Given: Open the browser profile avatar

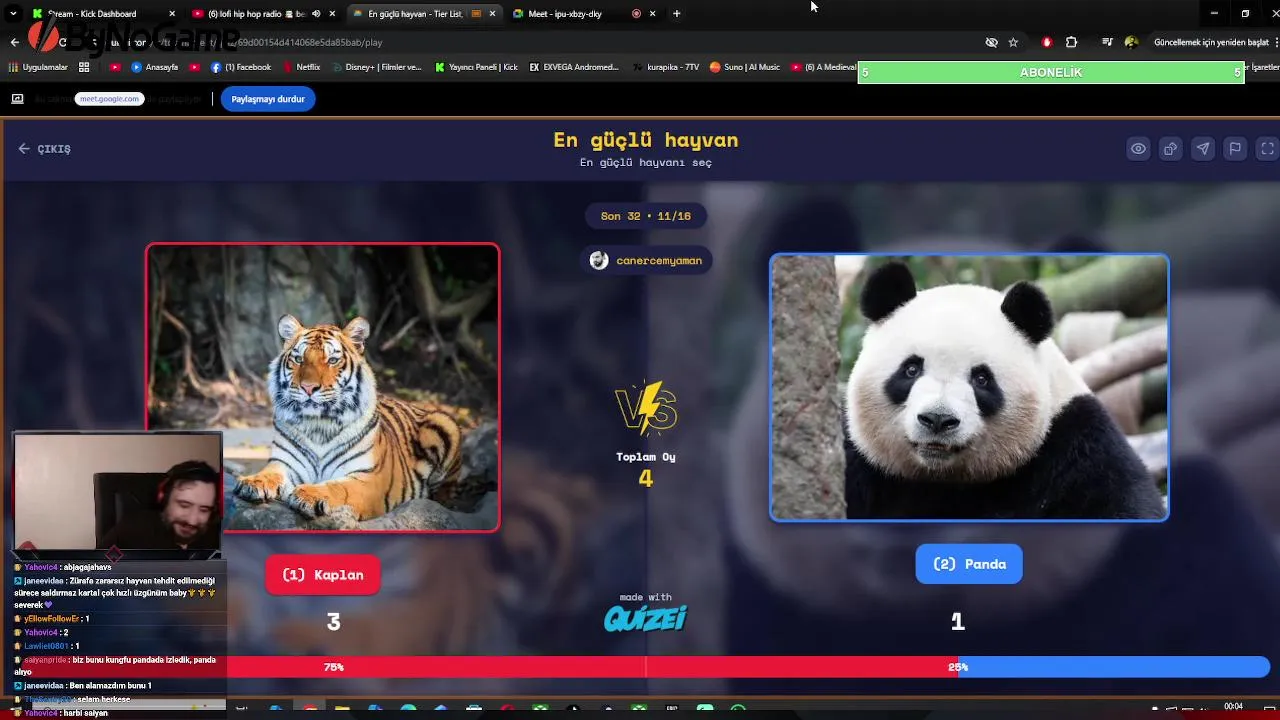Looking at the screenshot, I should tap(1131, 42).
